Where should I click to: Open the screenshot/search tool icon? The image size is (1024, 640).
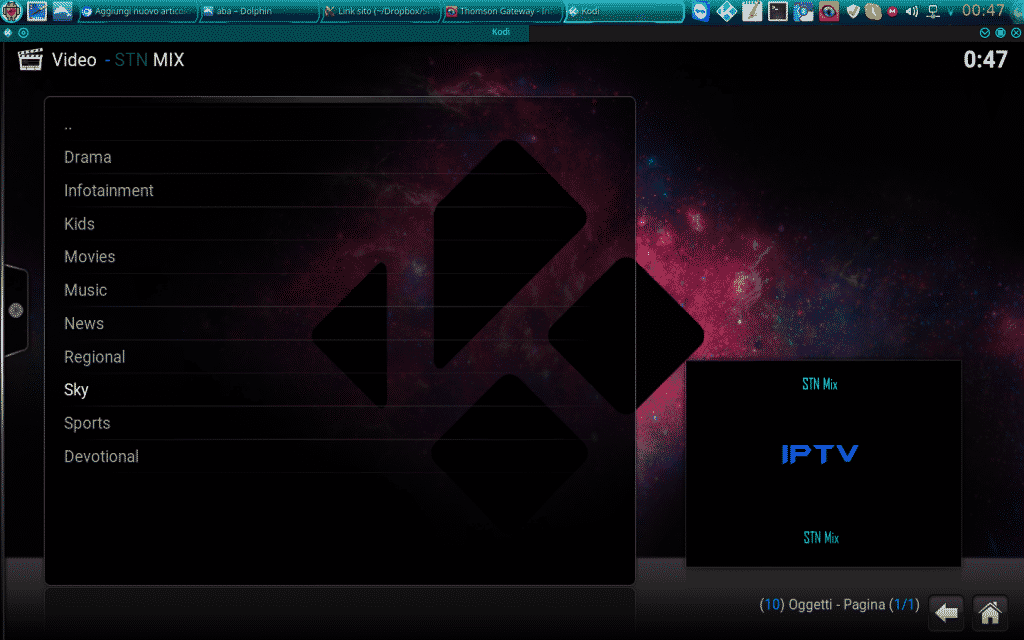click(803, 11)
